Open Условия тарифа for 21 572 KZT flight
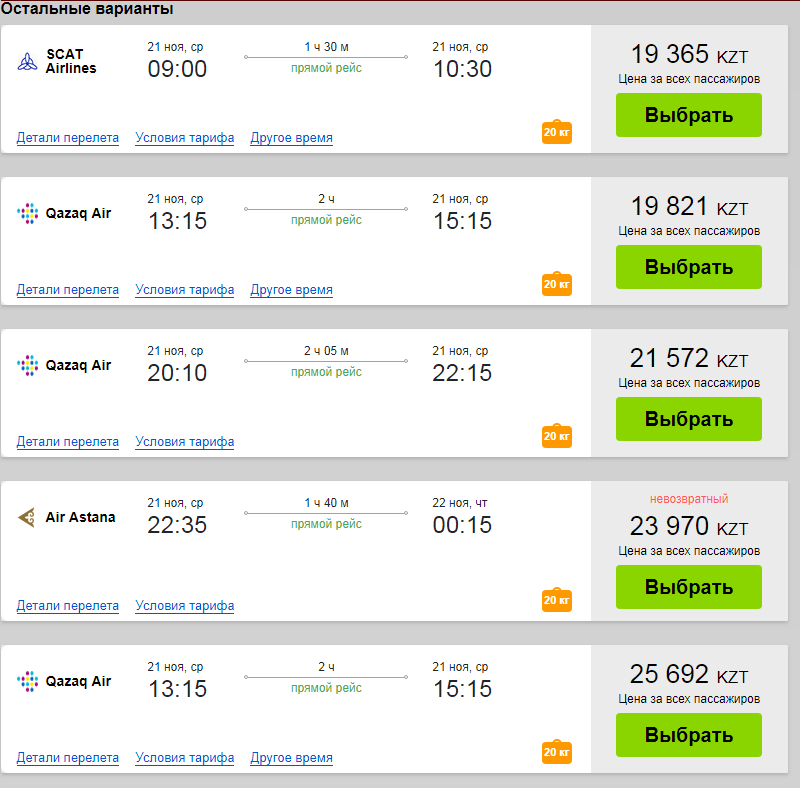800x788 pixels. click(x=185, y=442)
